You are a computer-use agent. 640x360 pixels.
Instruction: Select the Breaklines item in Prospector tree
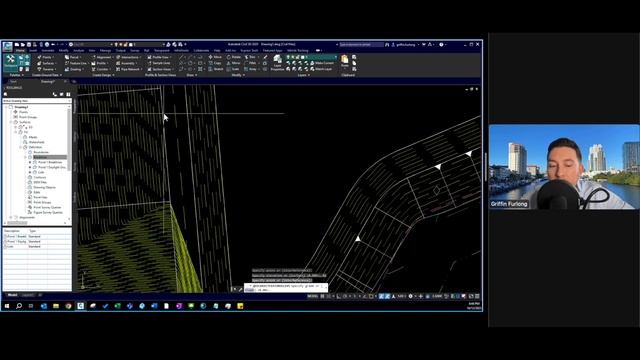pos(40,157)
